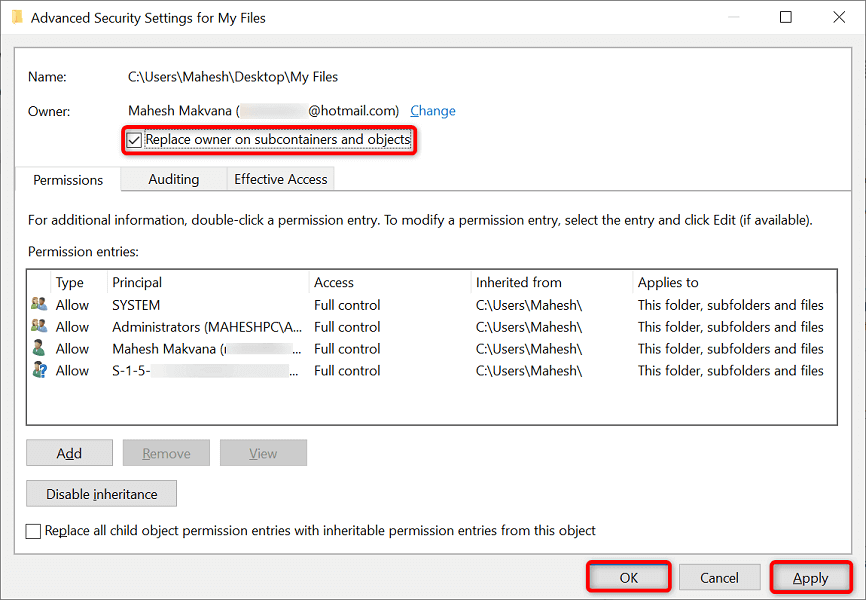Sort entries by Principal column header
The image size is (866, 600).
137,283
